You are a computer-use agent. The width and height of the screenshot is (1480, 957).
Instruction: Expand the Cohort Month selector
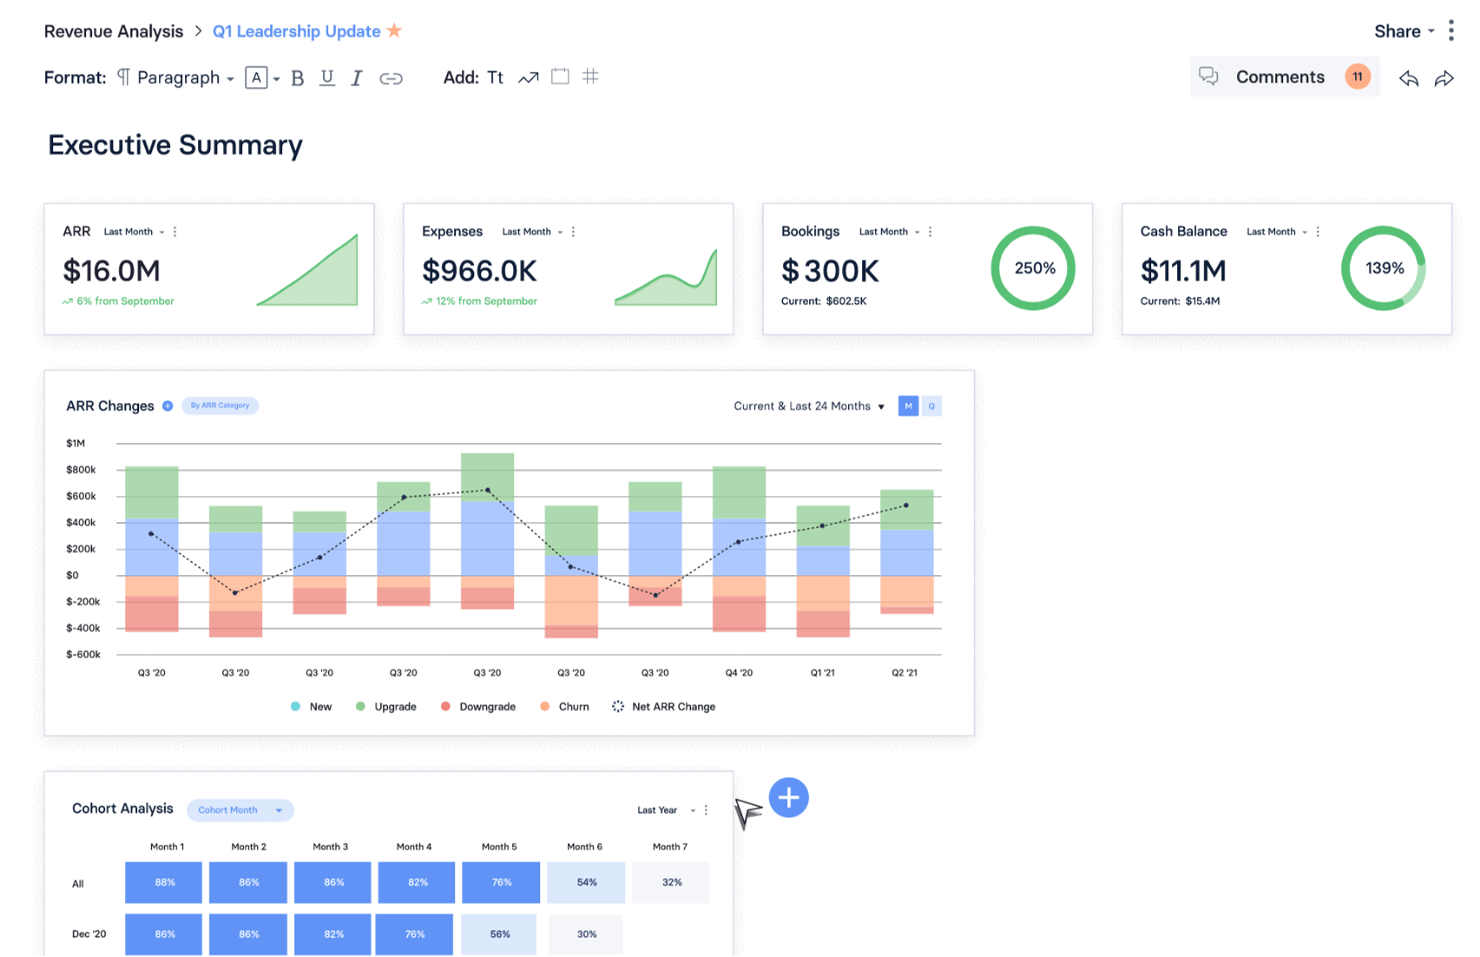click(240, 810)
